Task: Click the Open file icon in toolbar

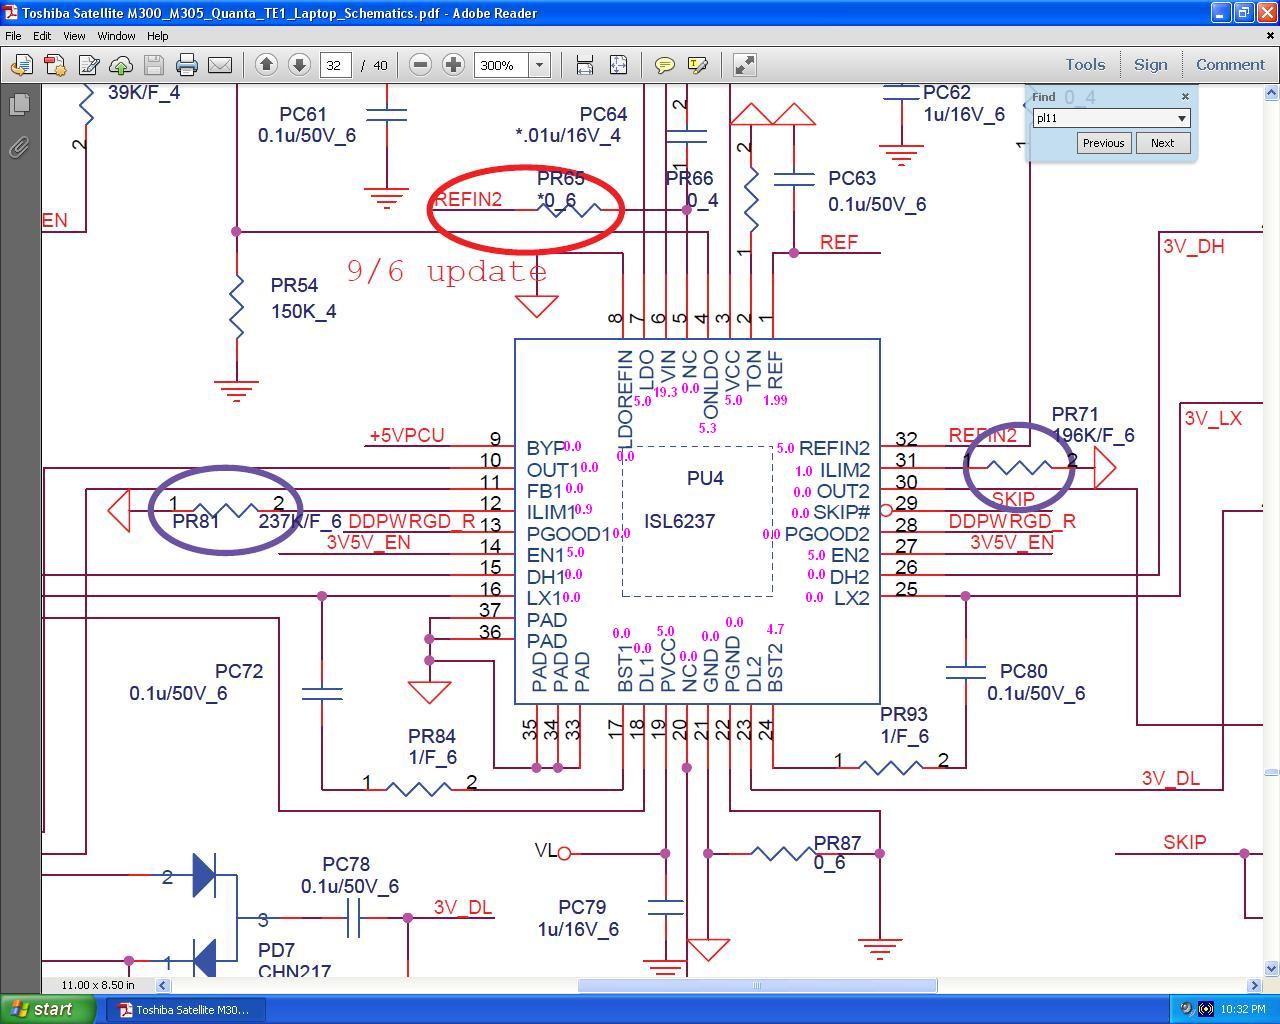Action: click(21, 65)
